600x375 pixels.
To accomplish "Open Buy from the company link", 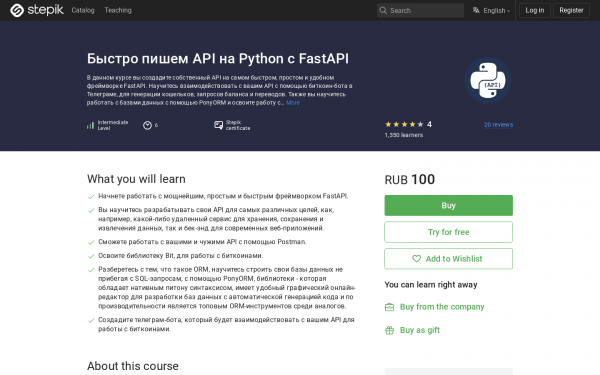I will 442,307.
